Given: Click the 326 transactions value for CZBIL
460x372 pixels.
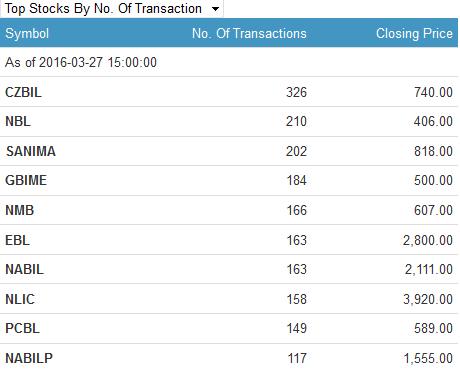Looking at the screenshot, I should (296, 92).
